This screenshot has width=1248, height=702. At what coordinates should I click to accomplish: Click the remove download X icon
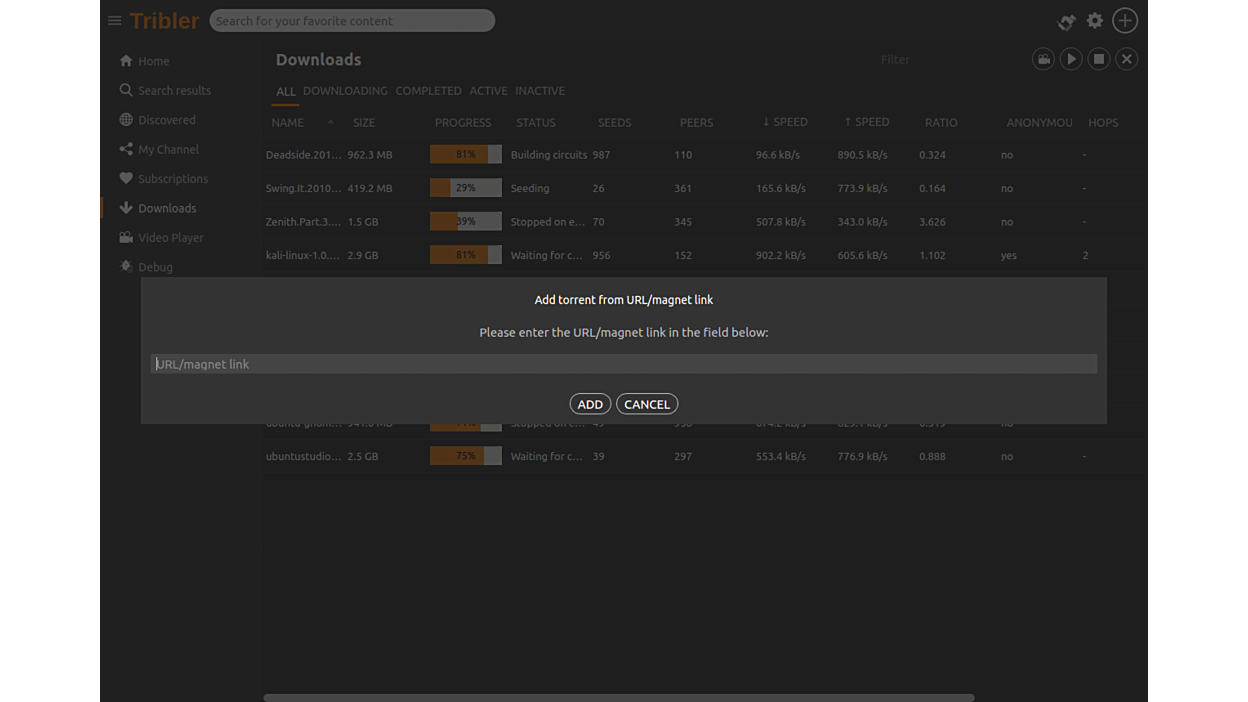[1126, 59]
